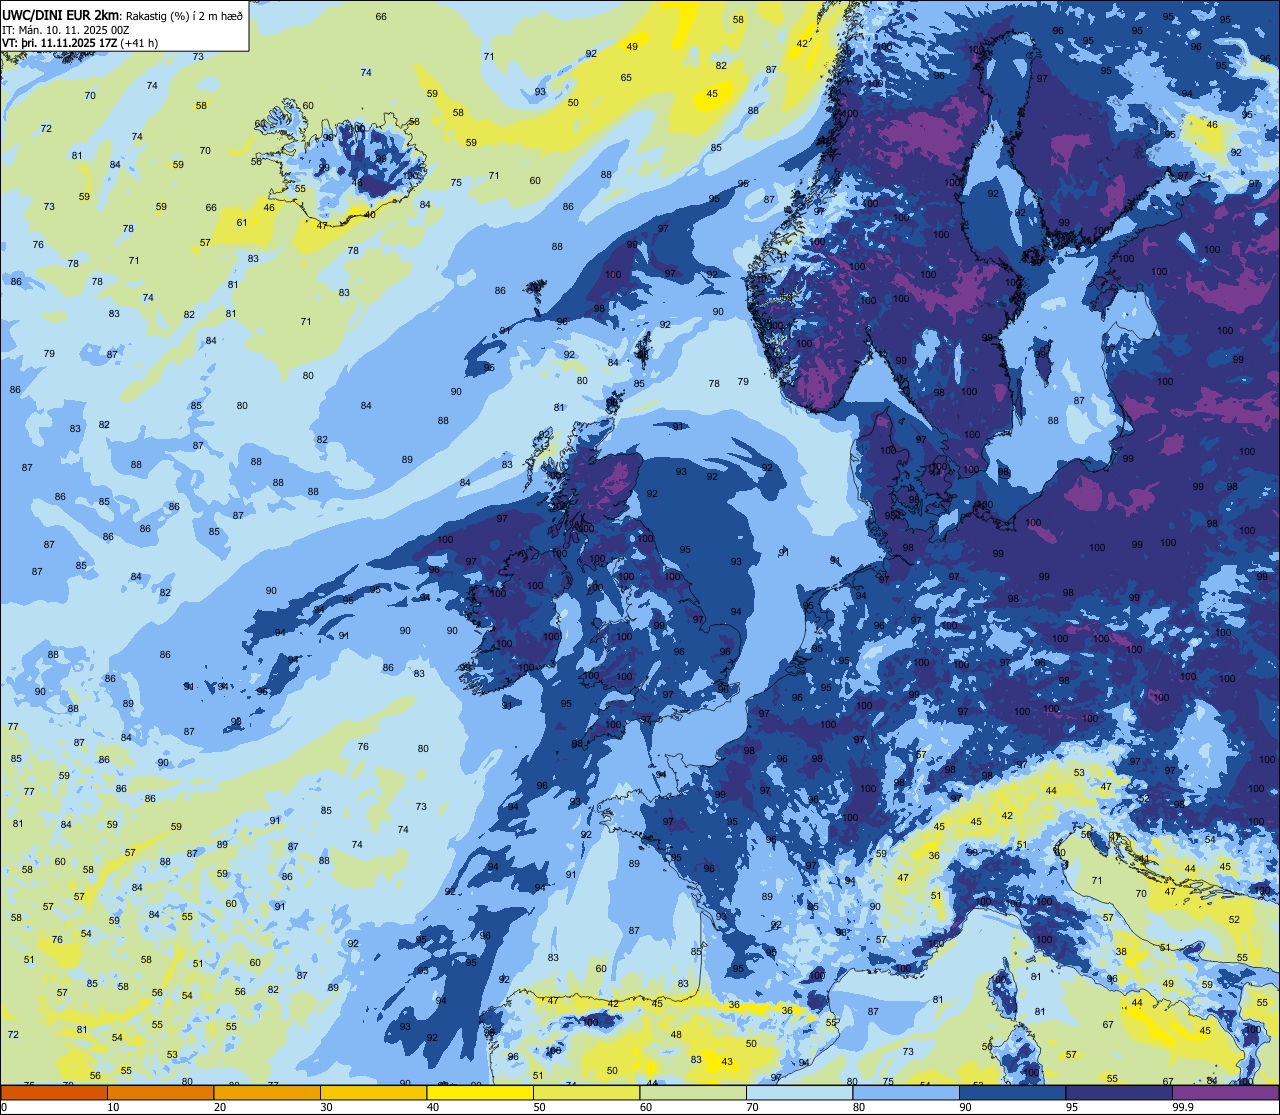The height and width of the screenshot is (1115, 1280).
Task: Select the purple above-99.9 legend band
Action: (1225, 1093)
